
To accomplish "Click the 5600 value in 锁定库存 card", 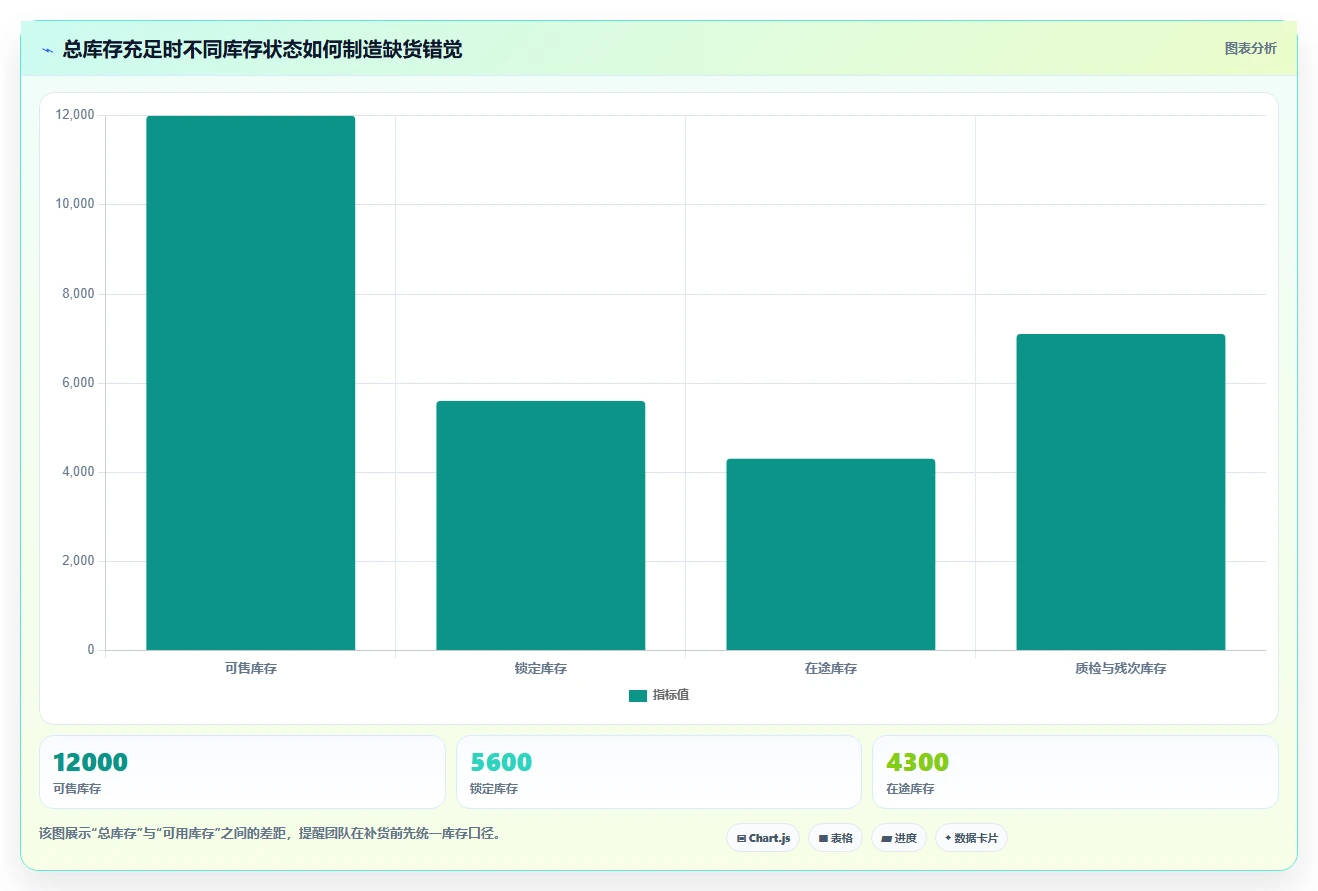I will 501,762.
